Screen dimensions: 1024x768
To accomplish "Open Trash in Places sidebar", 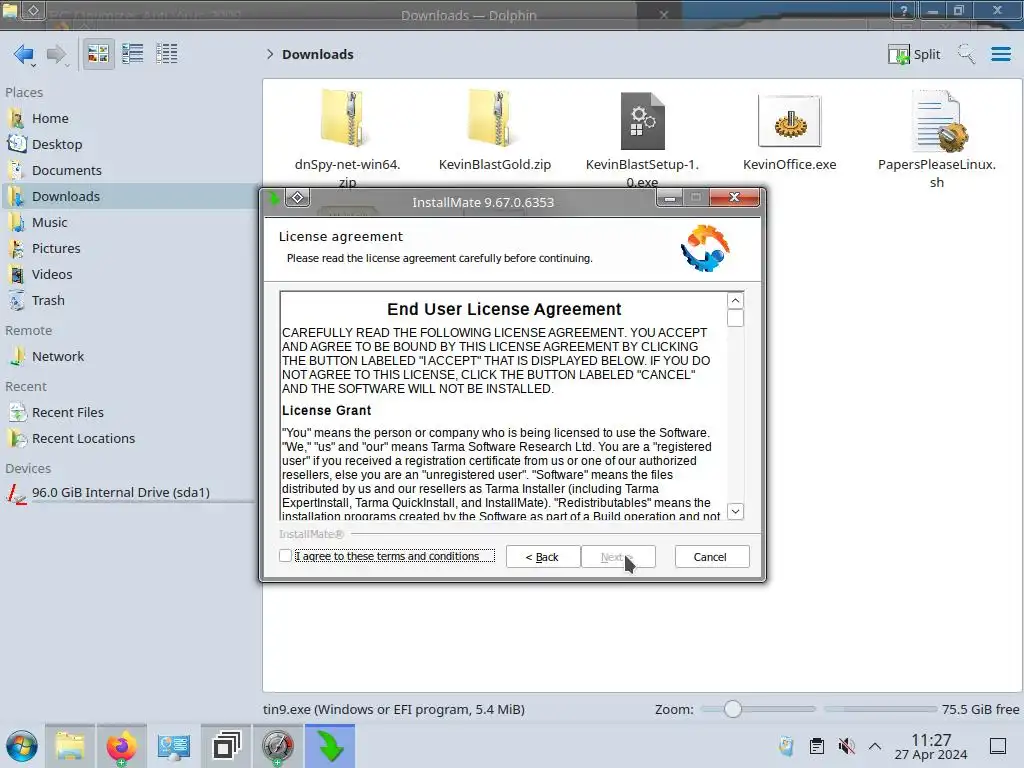I will (129, 301).
